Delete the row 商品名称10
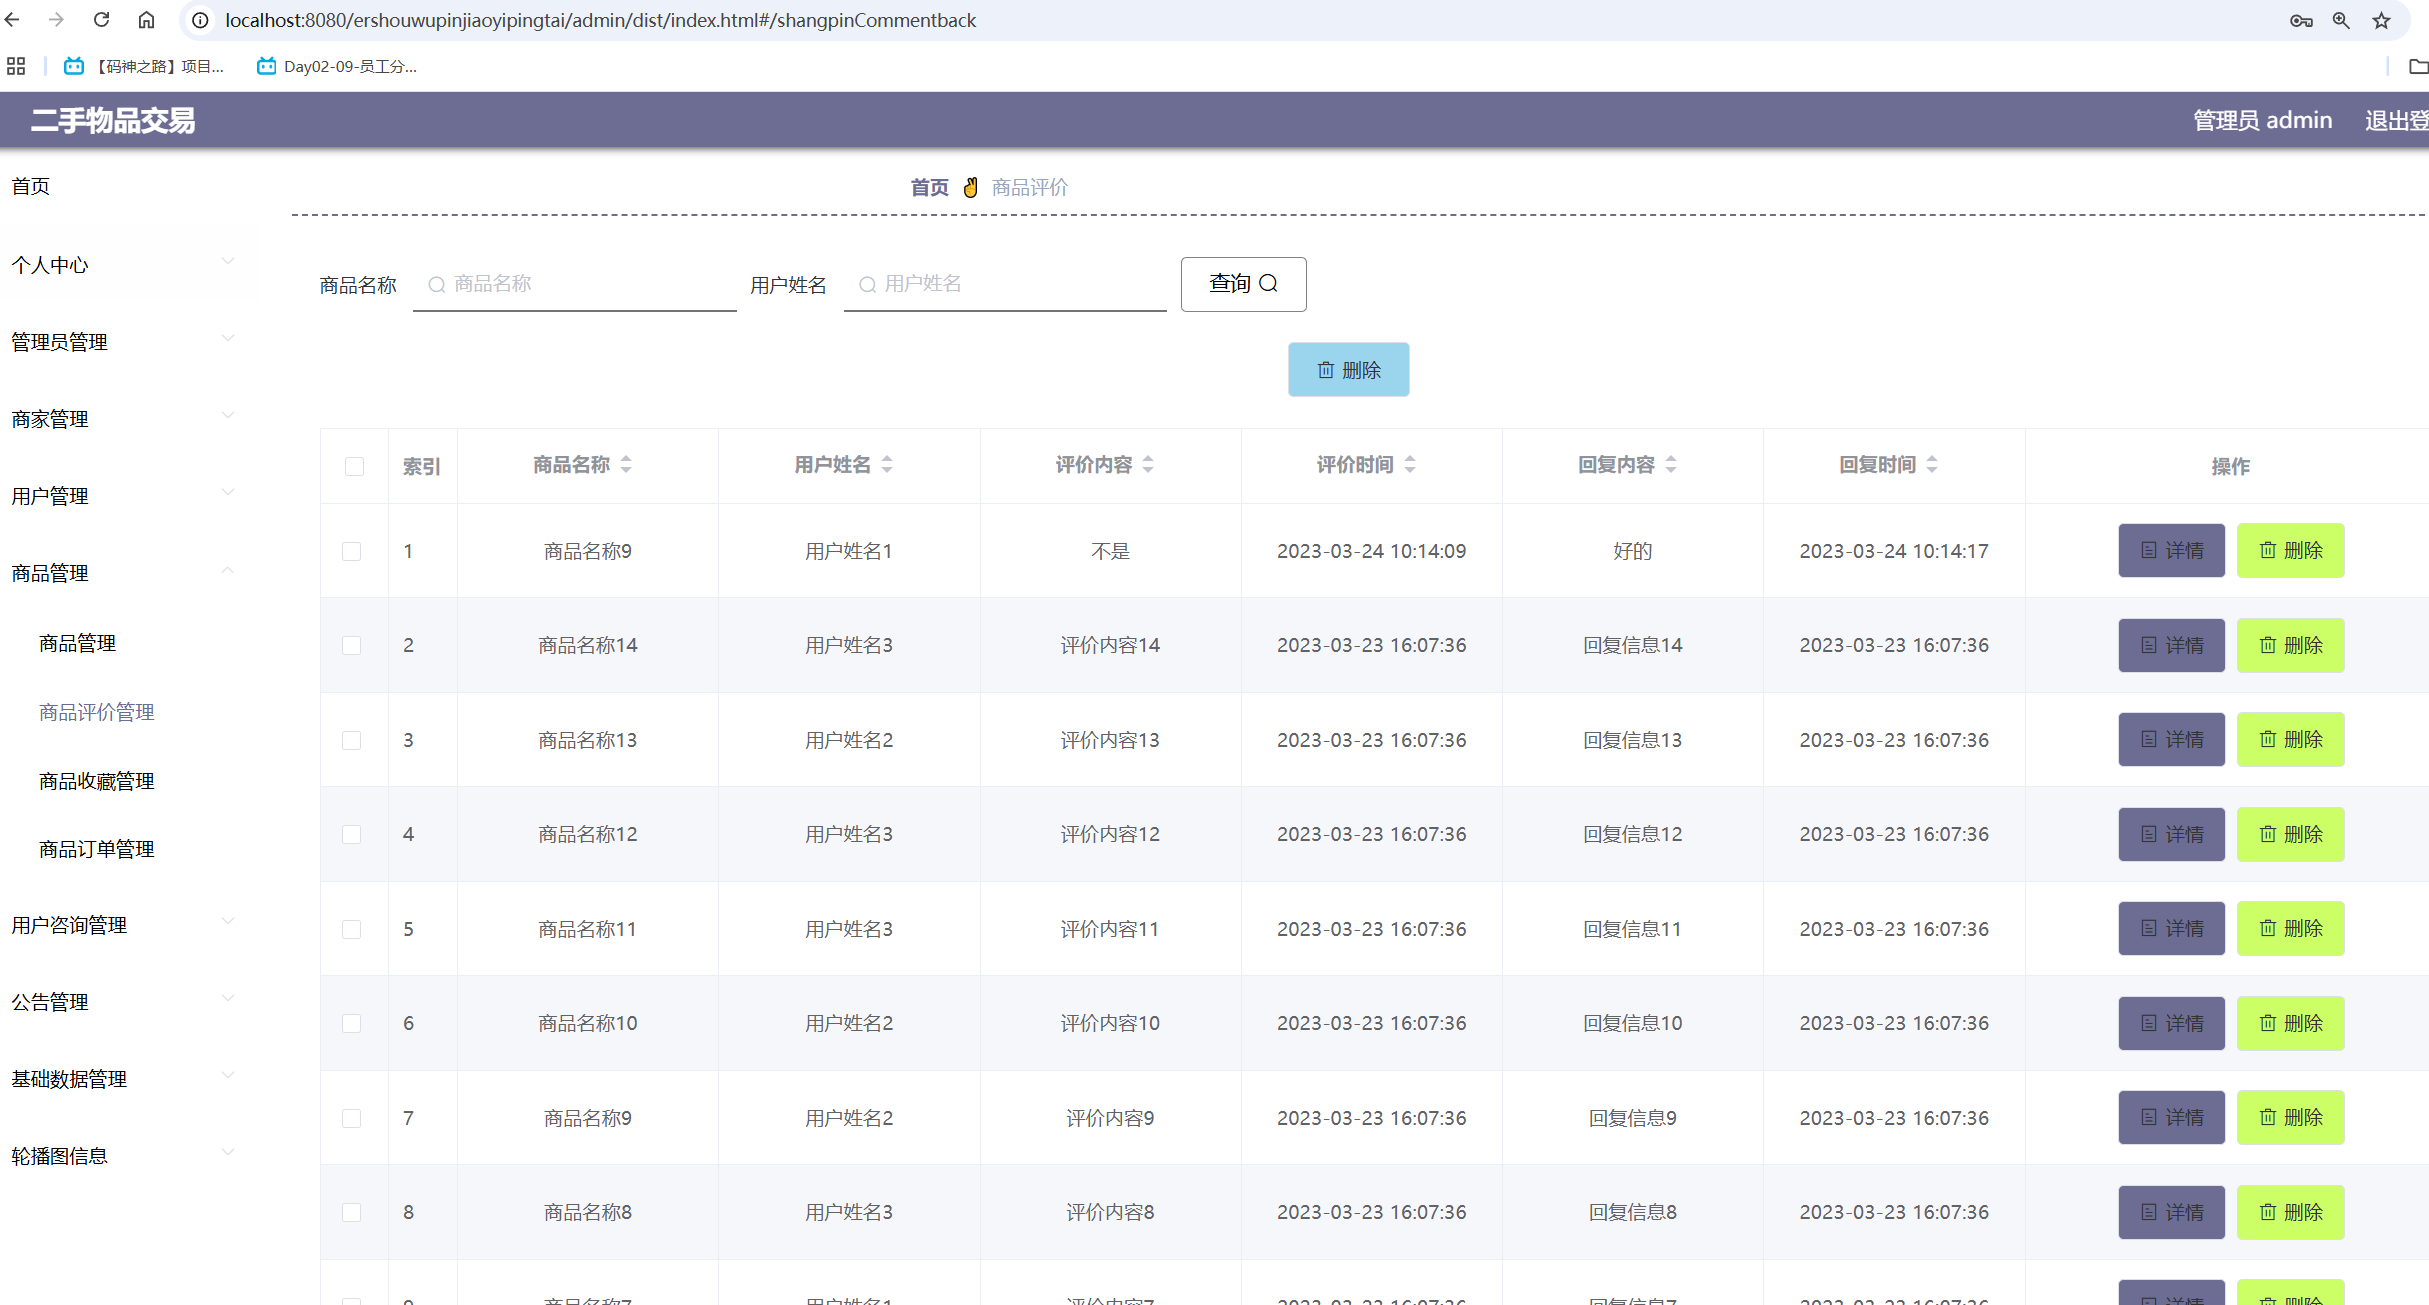This screenshot has height=1305, width=2429. (x=2290, y=1023)
